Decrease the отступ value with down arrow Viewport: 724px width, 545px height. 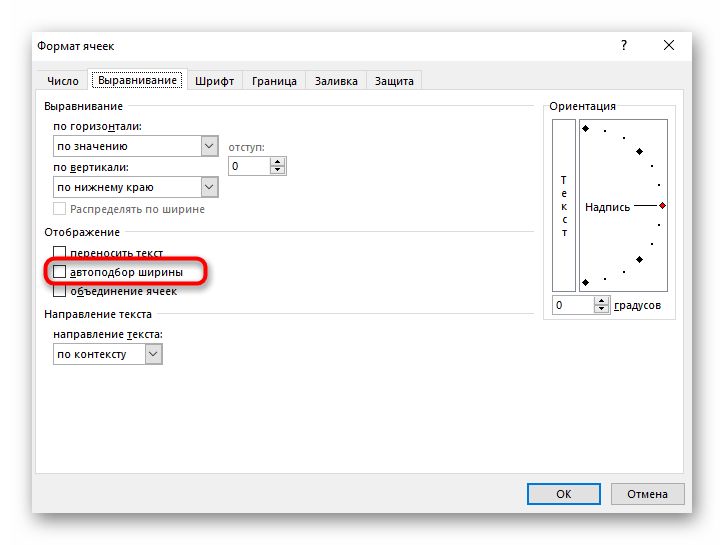(278, 170)
